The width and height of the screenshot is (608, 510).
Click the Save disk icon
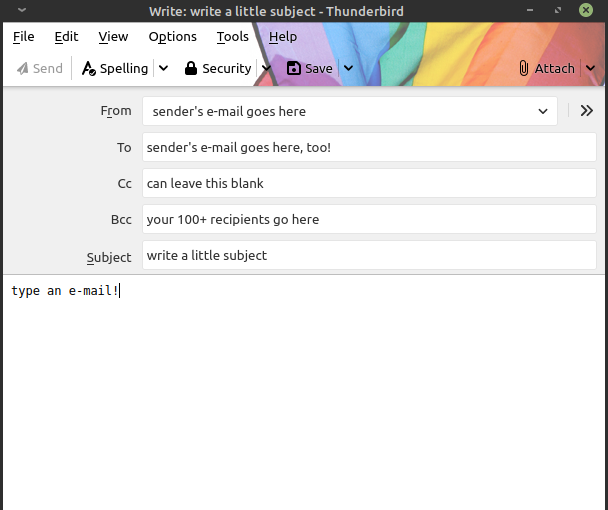coord(293,69)
